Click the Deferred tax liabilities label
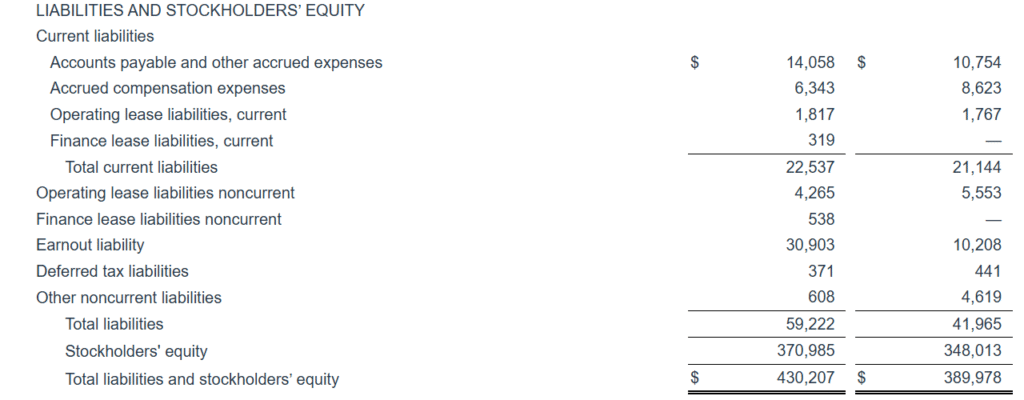This screenshot has height=400, width=1024. (x=112, y=271)
